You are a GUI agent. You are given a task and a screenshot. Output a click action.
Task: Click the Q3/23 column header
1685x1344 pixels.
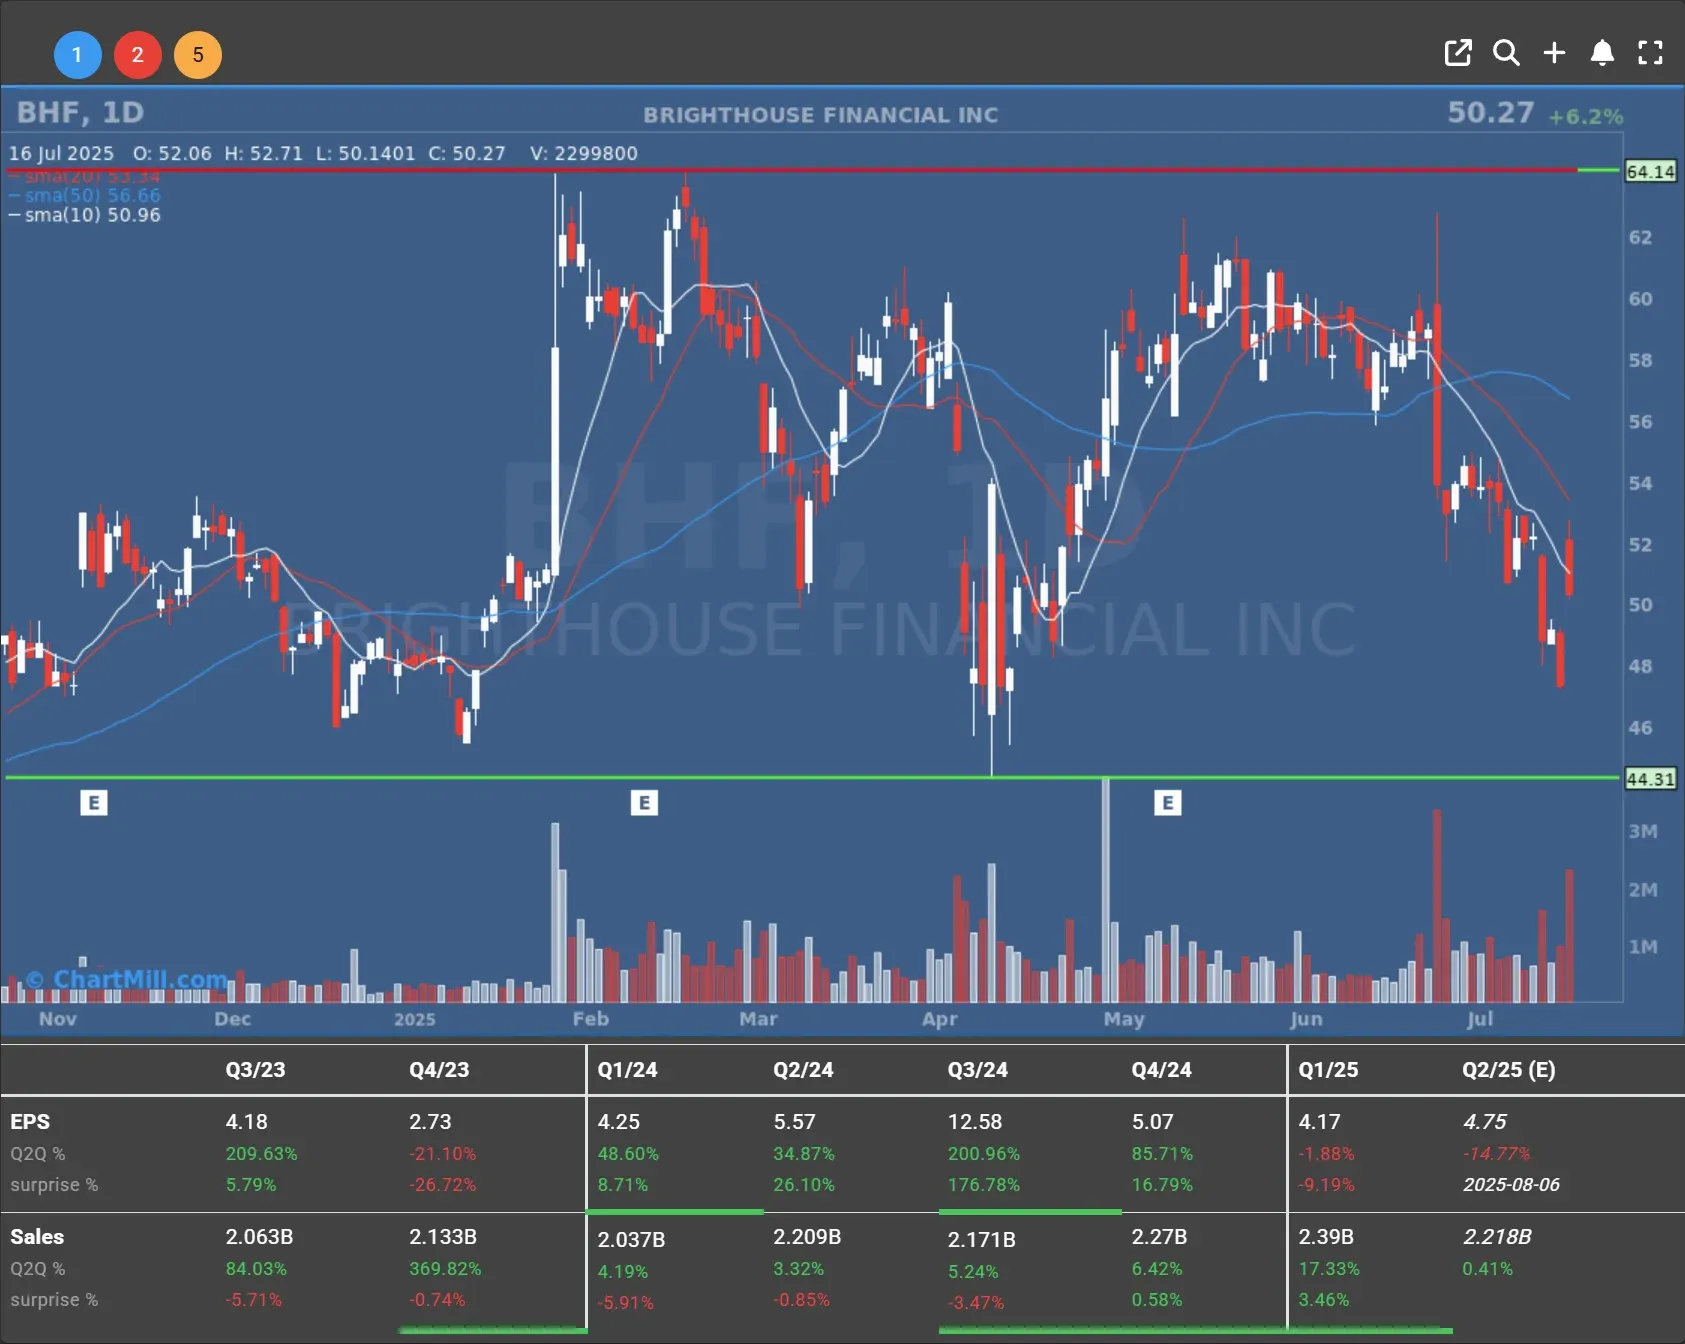click(255, 1069)
